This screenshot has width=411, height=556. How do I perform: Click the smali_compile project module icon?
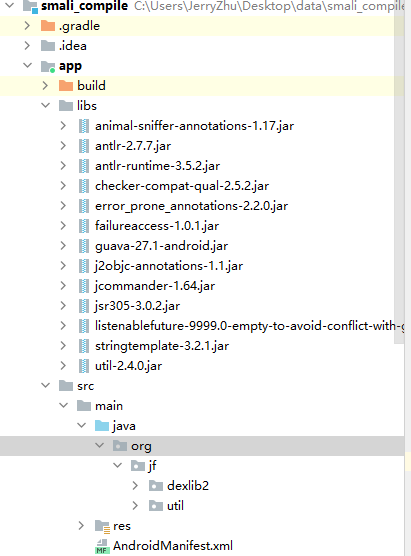click(x=30, y=7)
